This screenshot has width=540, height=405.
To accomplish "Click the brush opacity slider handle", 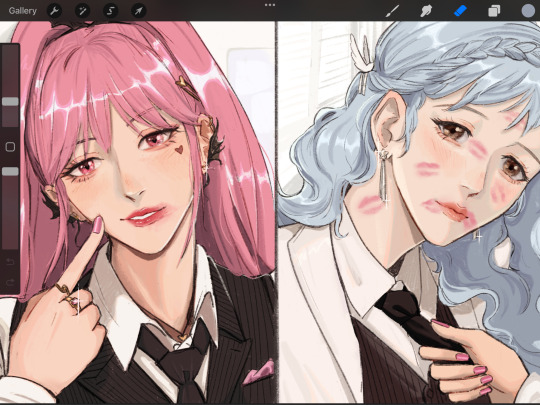I will [10, 172].
